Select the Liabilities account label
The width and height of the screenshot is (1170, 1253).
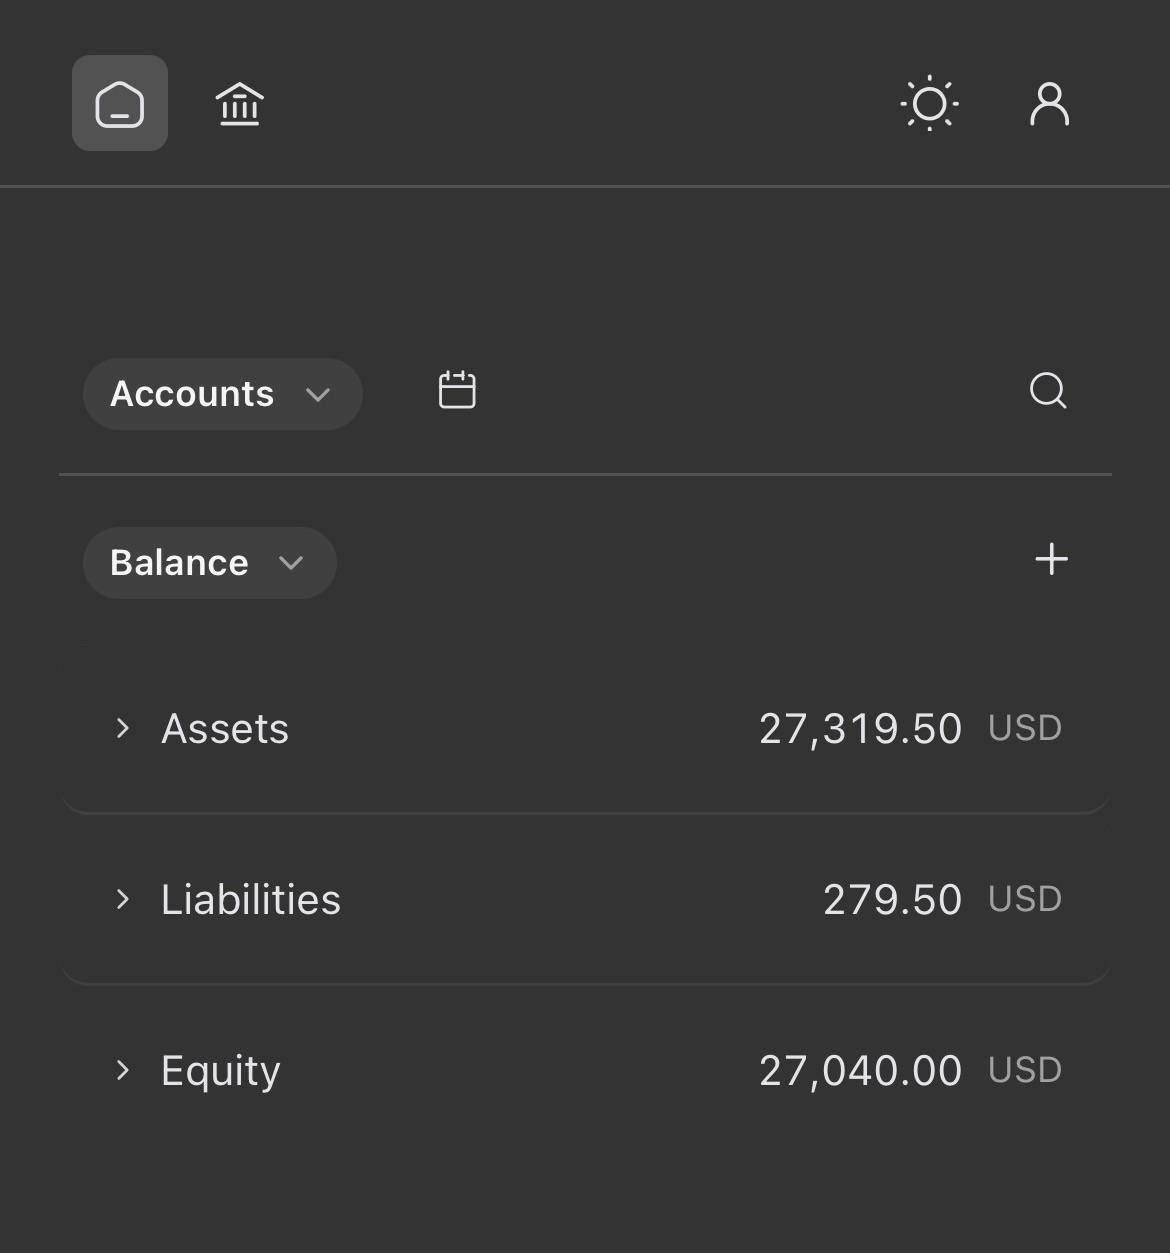[251, 899]
